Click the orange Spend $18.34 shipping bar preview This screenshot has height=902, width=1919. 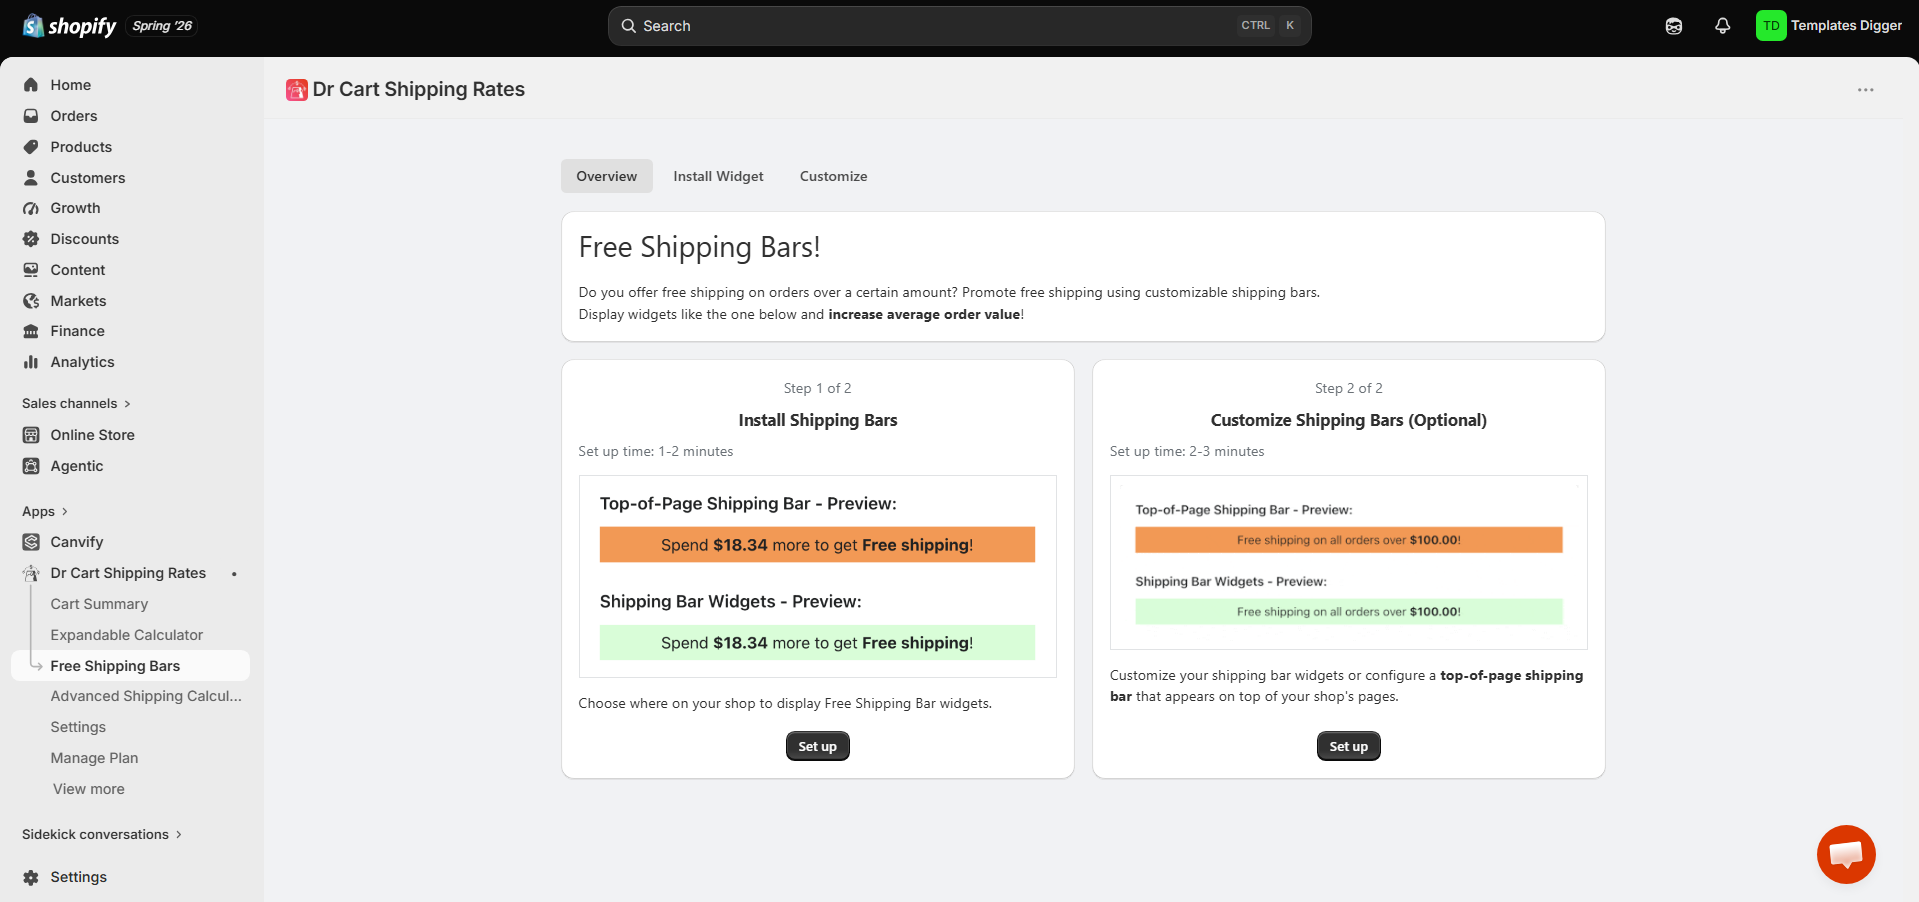coord(817,545)
